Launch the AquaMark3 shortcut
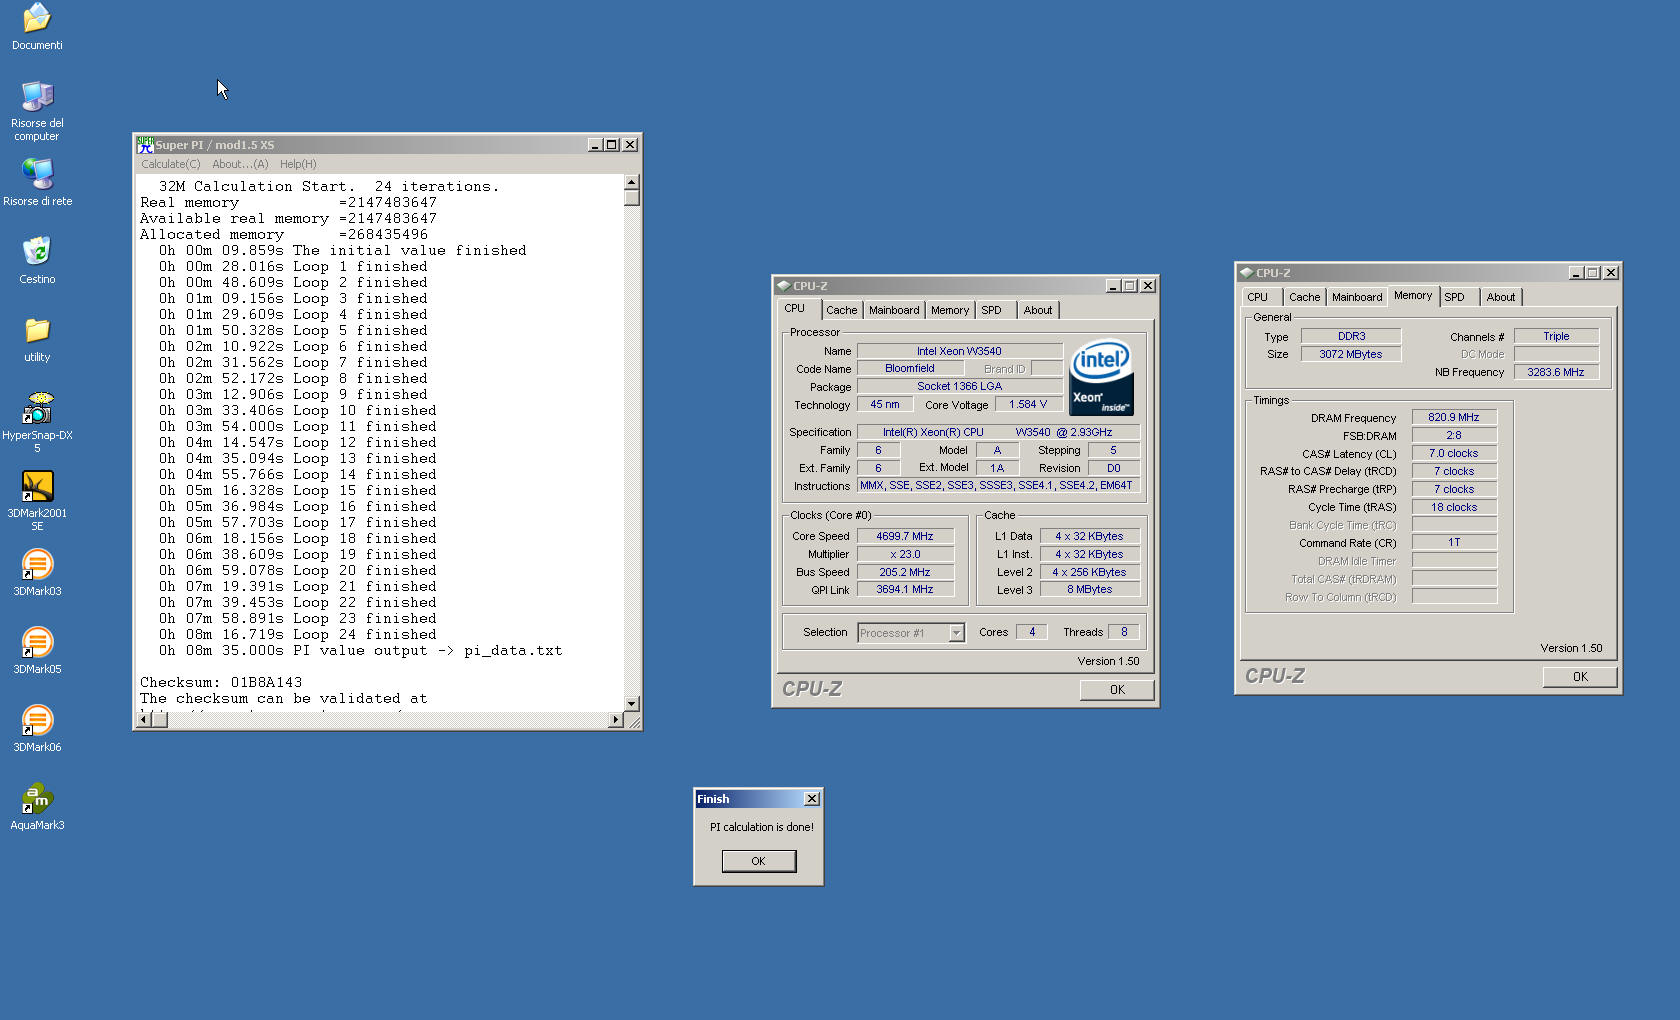Image resolution: width=1680 pixels, height=1020 pixels. (x=37, y=798)
